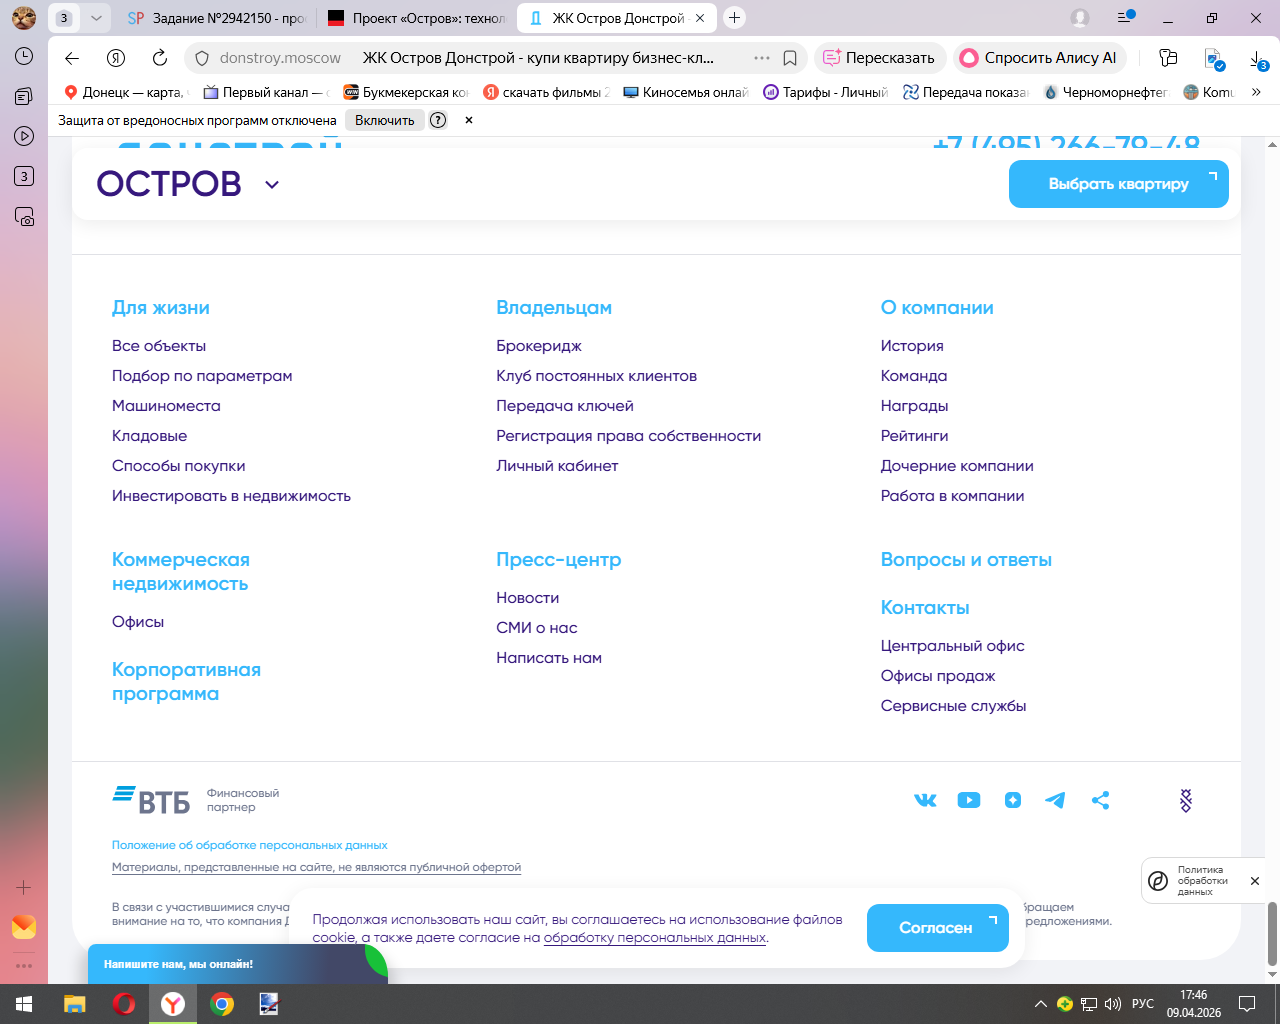
Task: Open File Explorer in the taskbar
Action: pos(75,1004)
